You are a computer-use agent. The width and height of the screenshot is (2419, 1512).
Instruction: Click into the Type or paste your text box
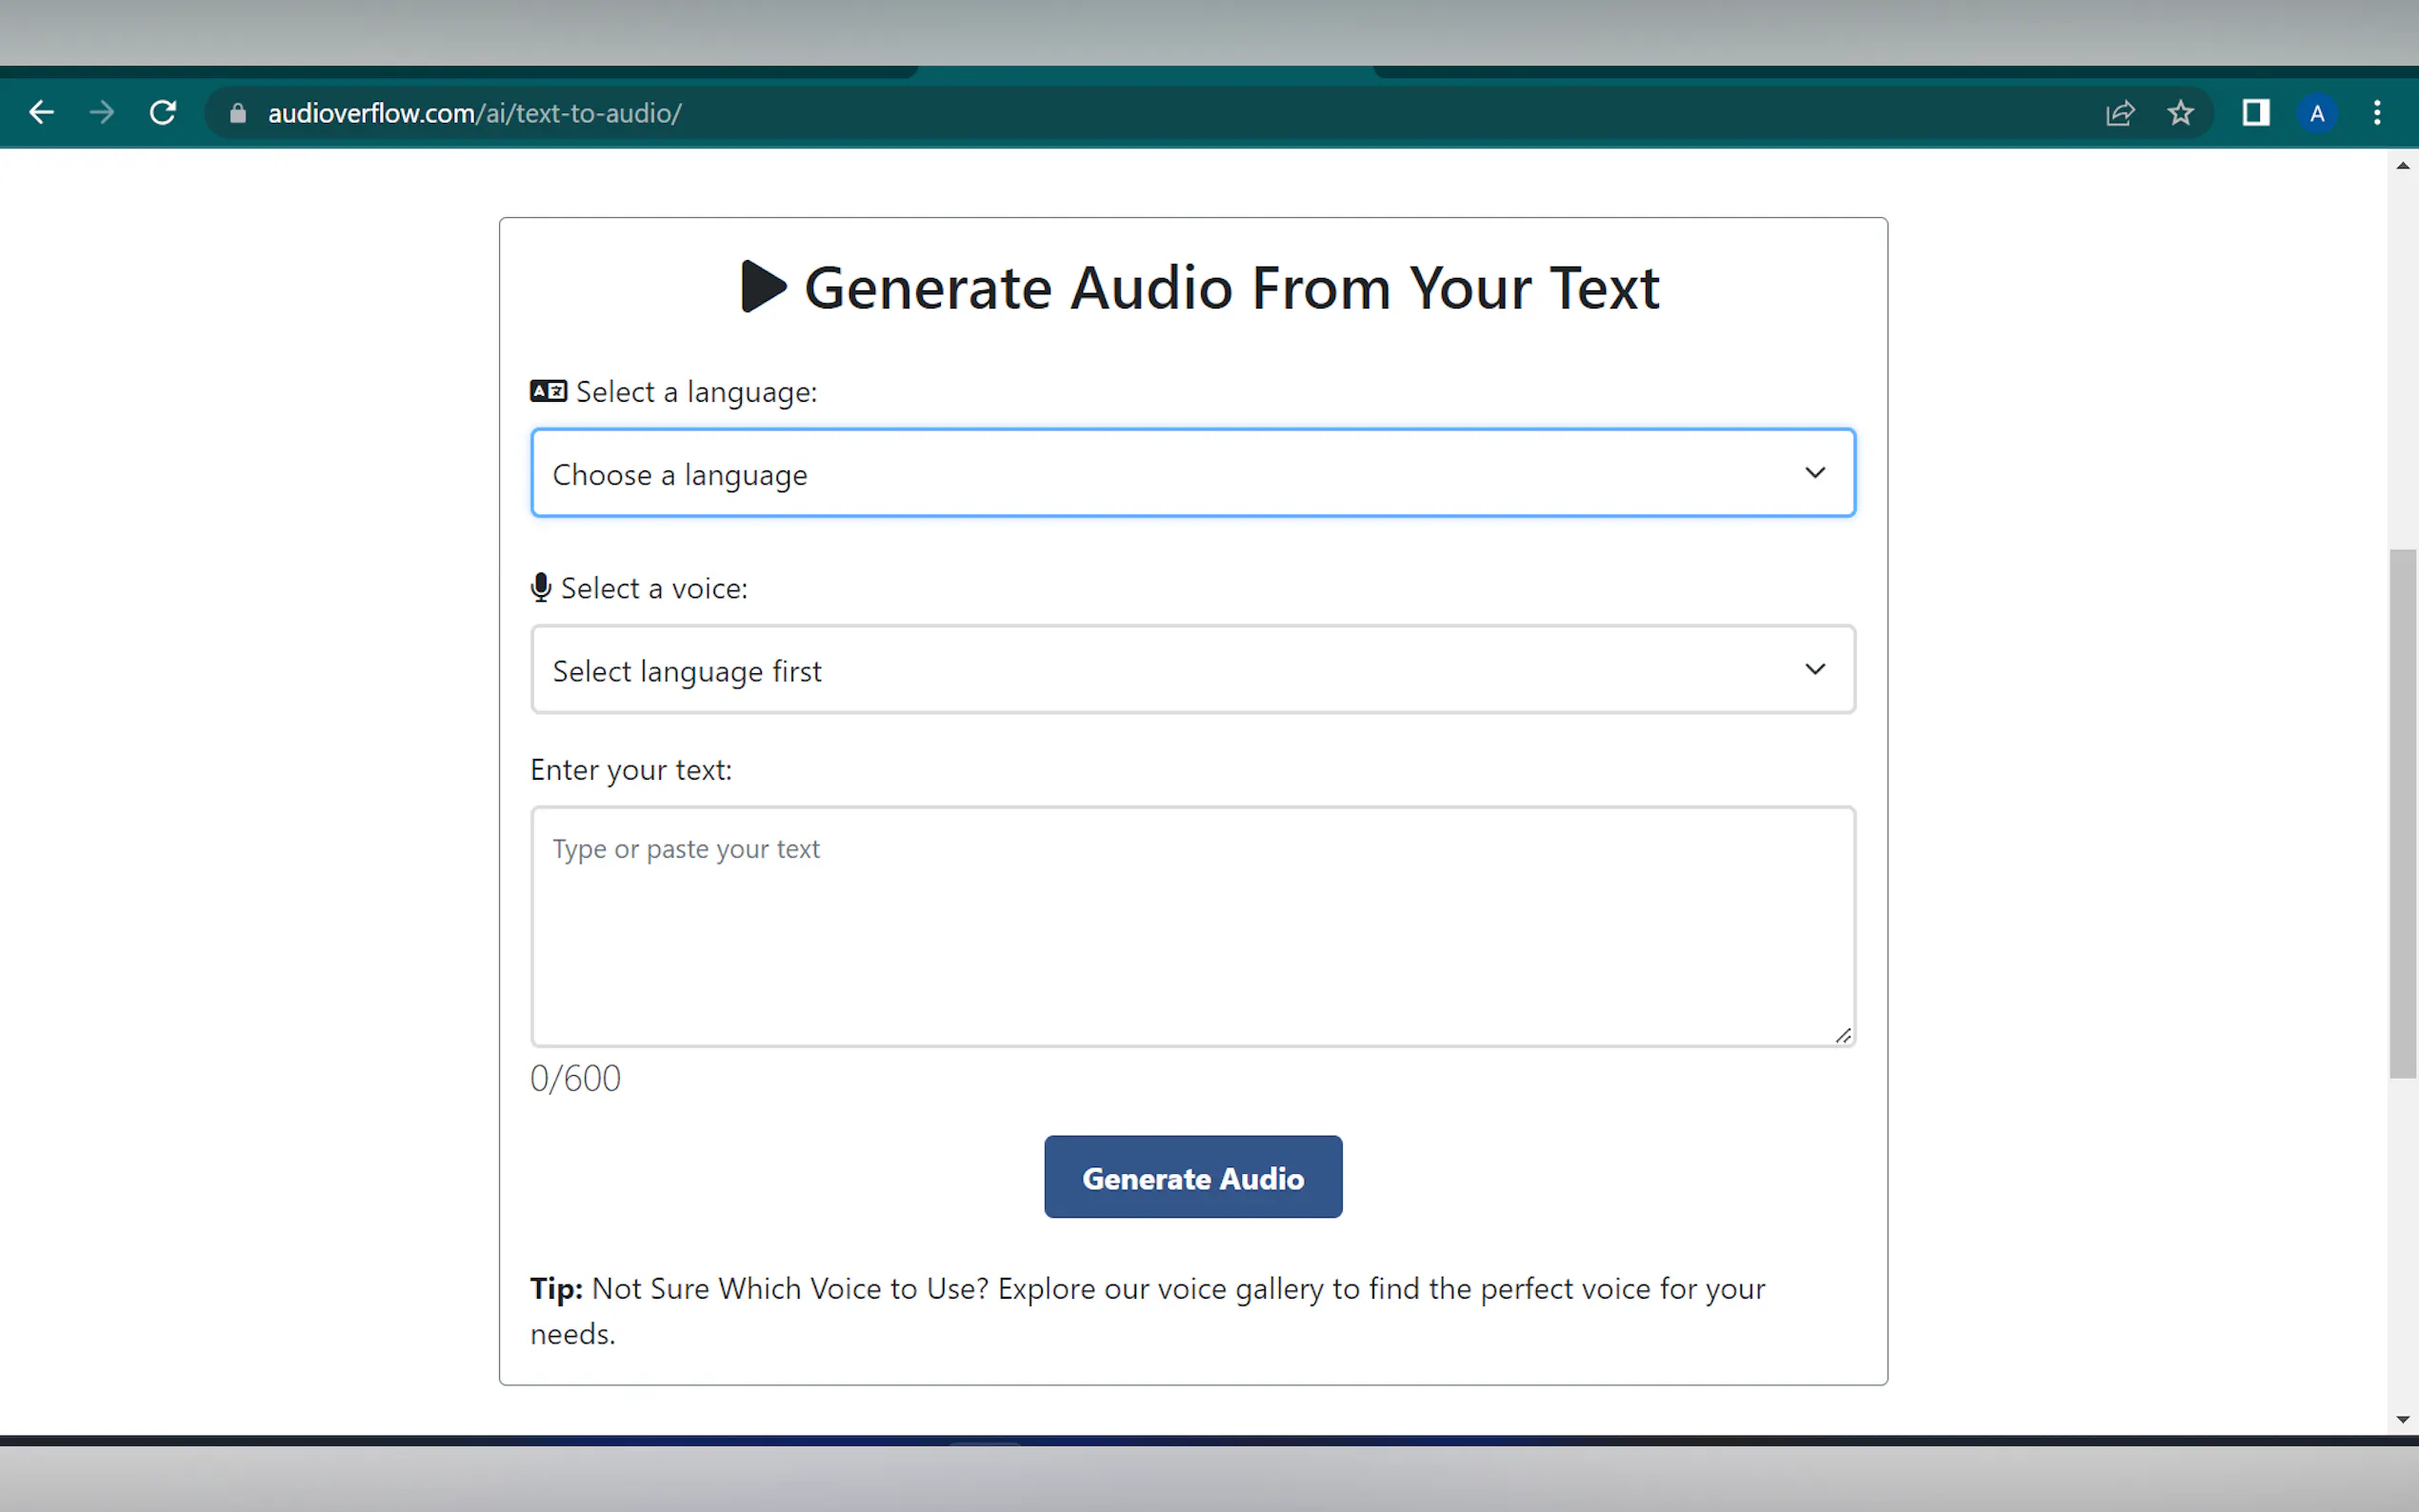[x=1192, y=926]
